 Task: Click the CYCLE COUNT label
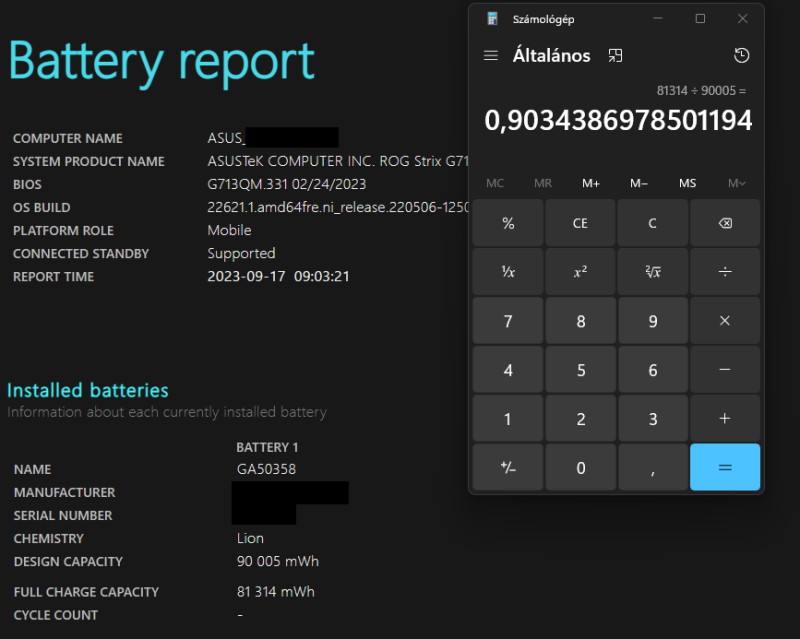pyautogui.click(x=56, y=616)
